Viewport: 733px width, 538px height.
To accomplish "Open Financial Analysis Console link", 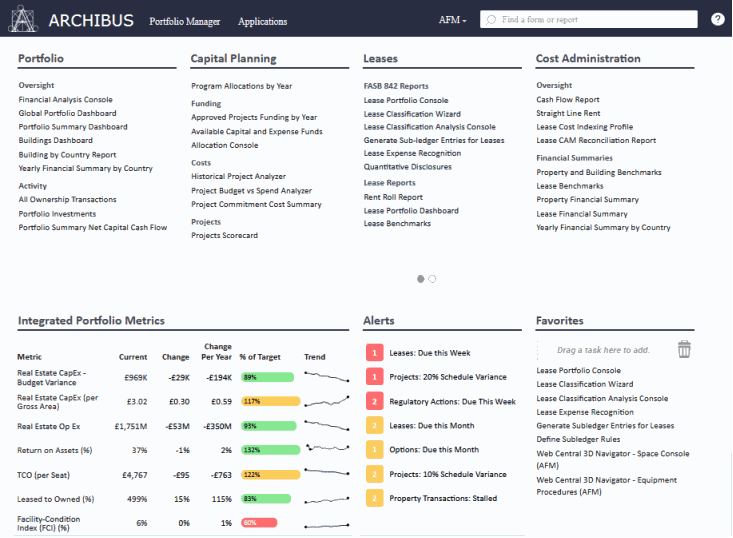I will coord(65,100).
